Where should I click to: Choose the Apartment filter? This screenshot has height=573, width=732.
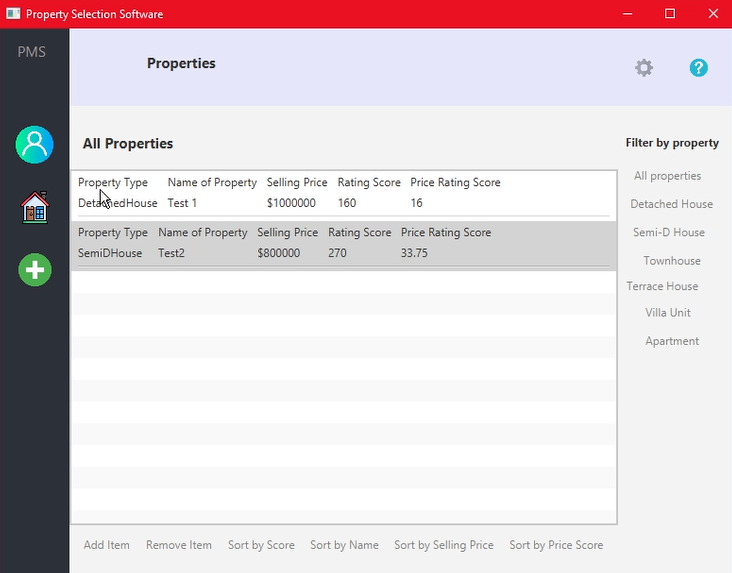(672, 341)
